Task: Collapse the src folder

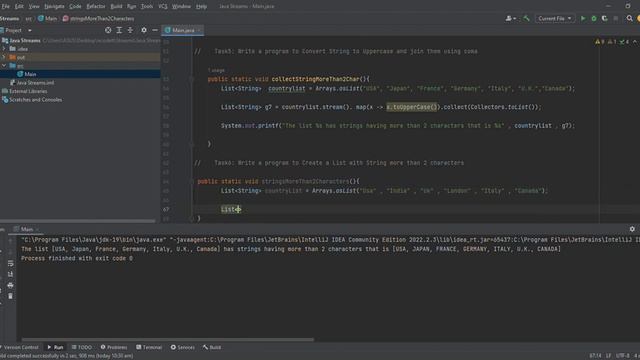Action: click(x=4, y=66)
